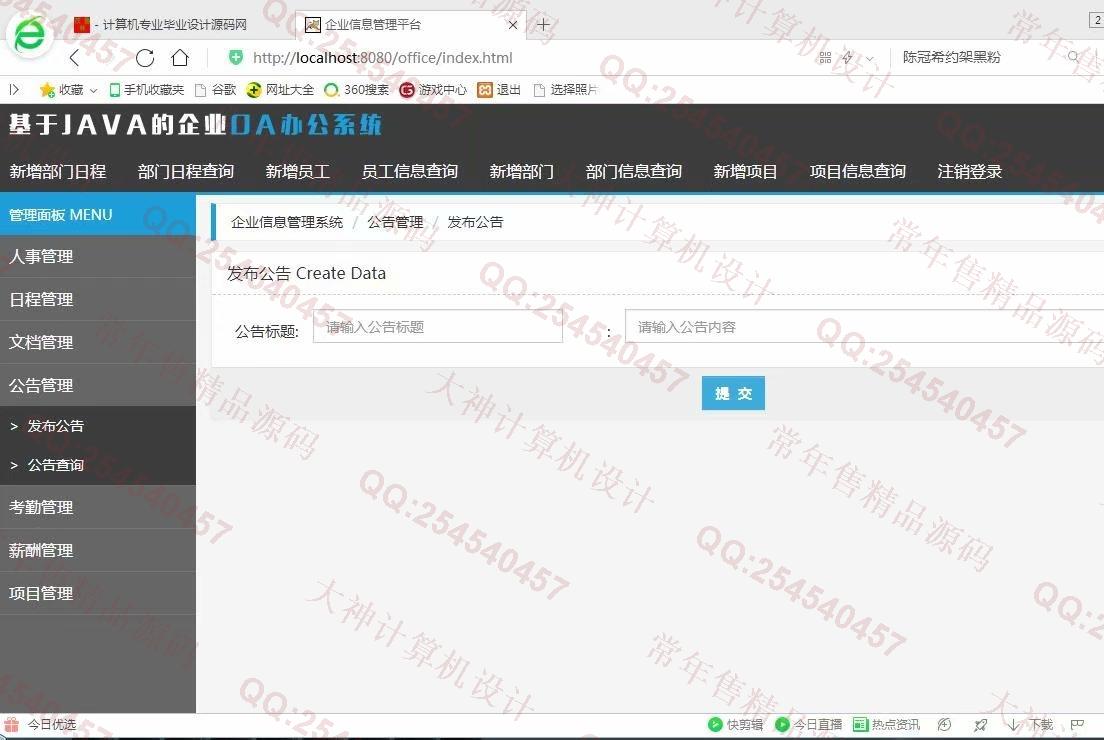Open 今日优选 in status bar
The image size is (1104, 740).
(x=40, y=724)
